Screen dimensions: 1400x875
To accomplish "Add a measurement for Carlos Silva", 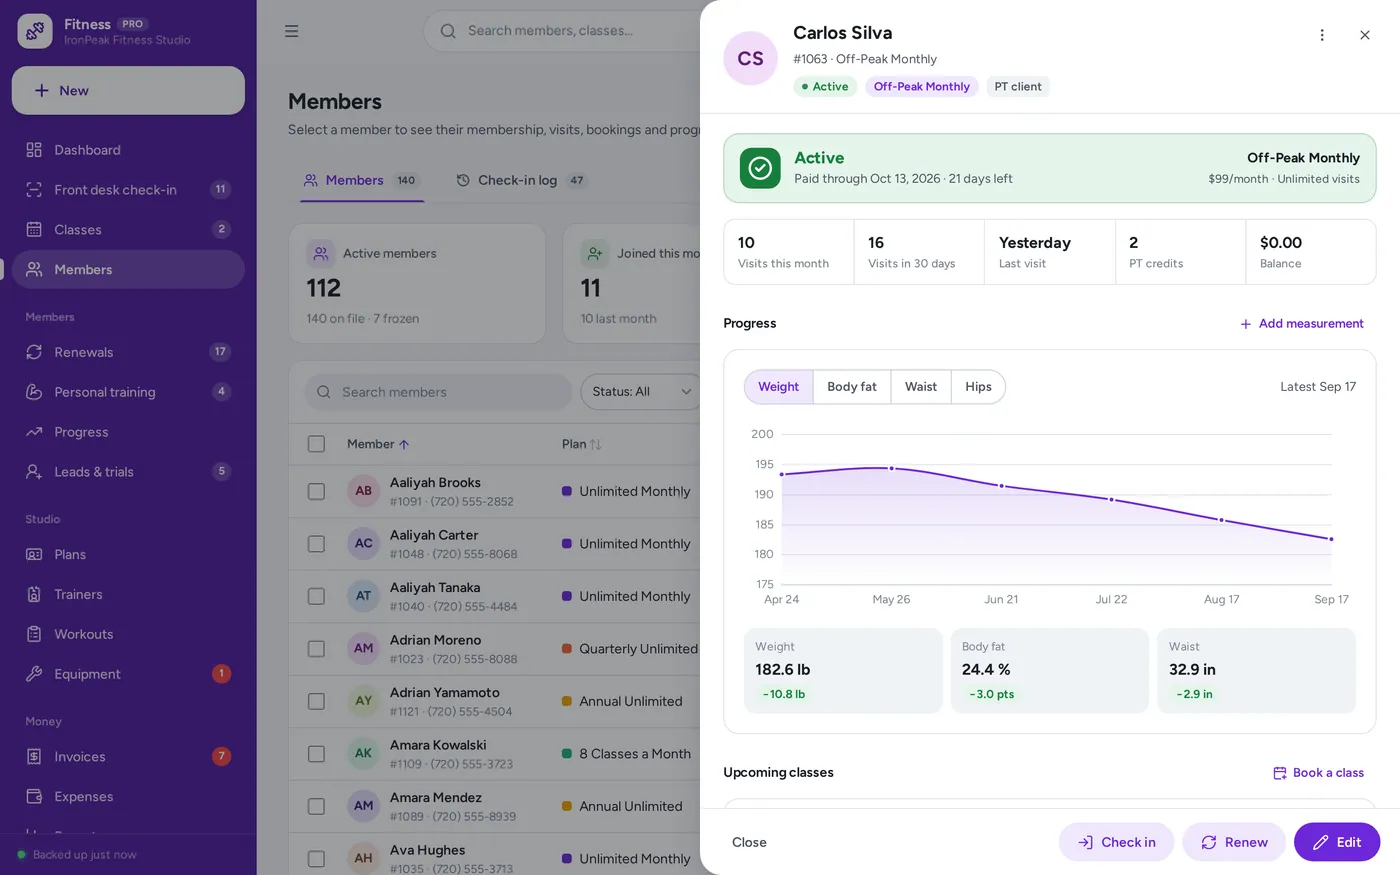I will [x=1302, y=324].
